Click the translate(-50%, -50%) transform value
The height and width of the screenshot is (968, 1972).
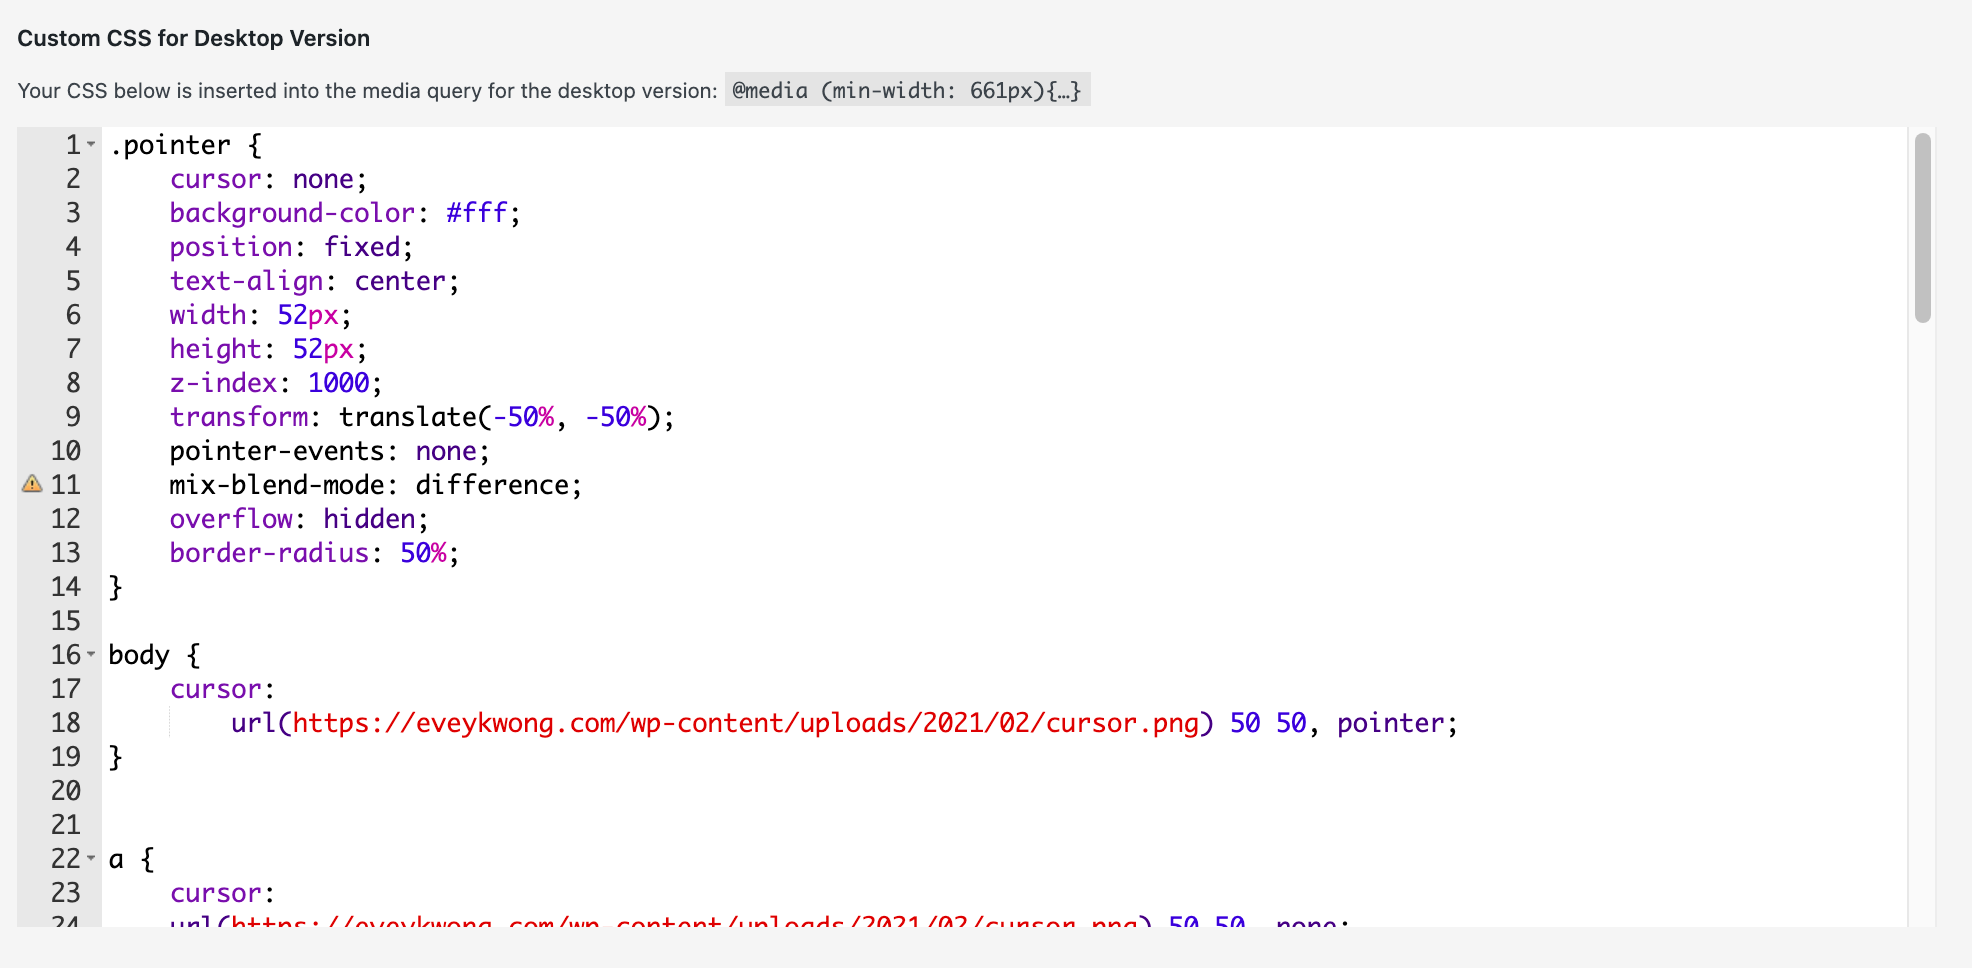[x=505, y=416]
